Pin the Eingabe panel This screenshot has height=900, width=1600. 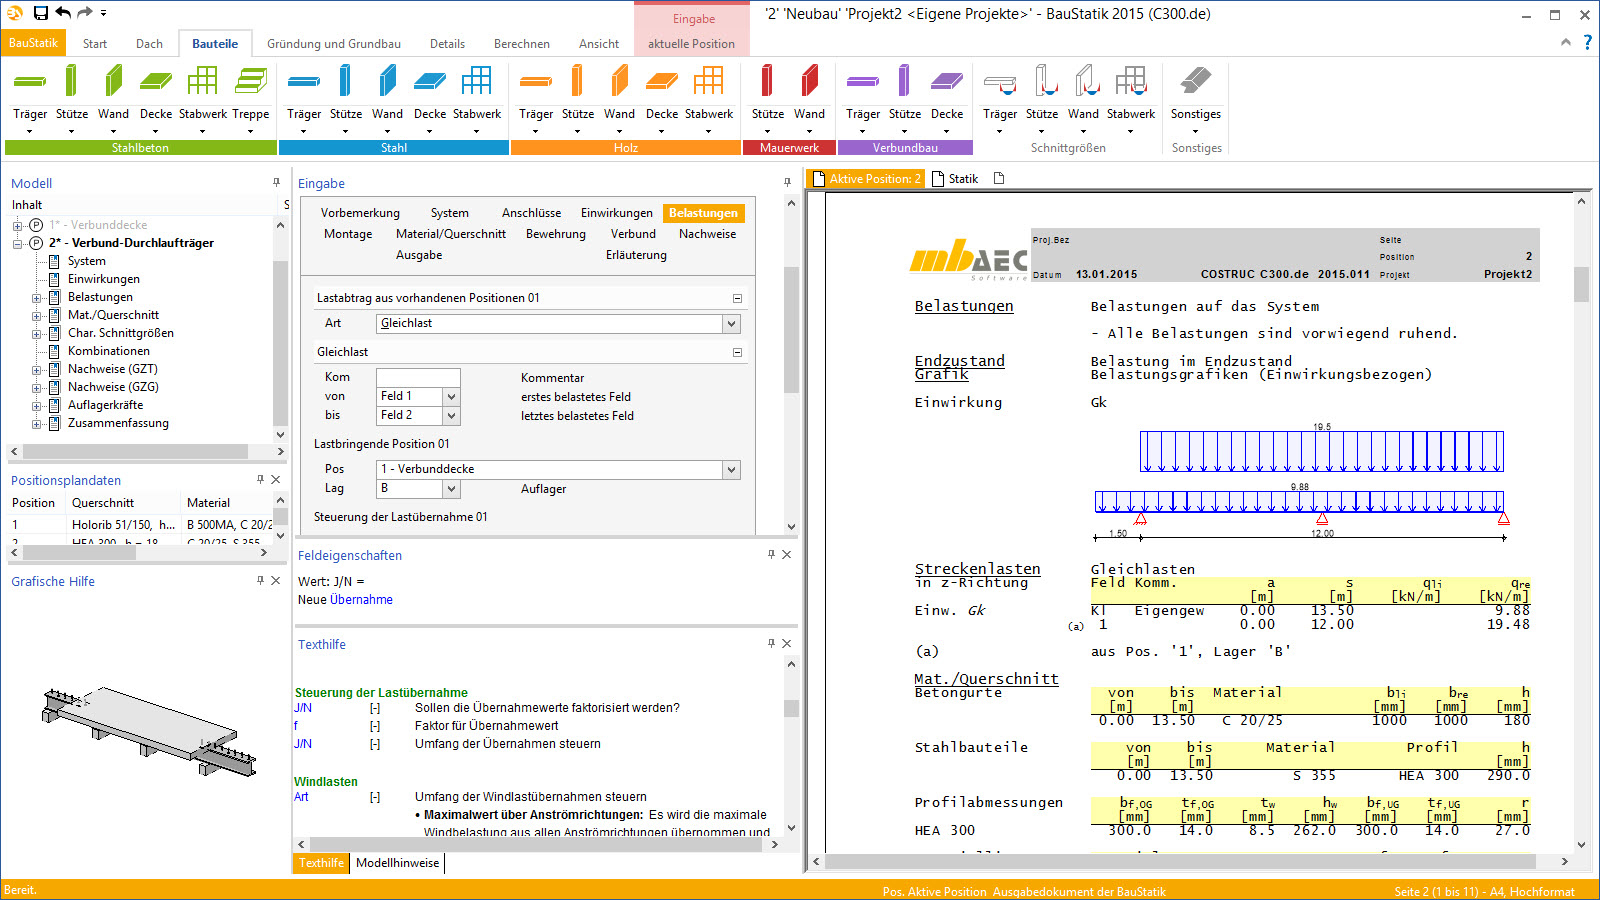coord(787,182)
